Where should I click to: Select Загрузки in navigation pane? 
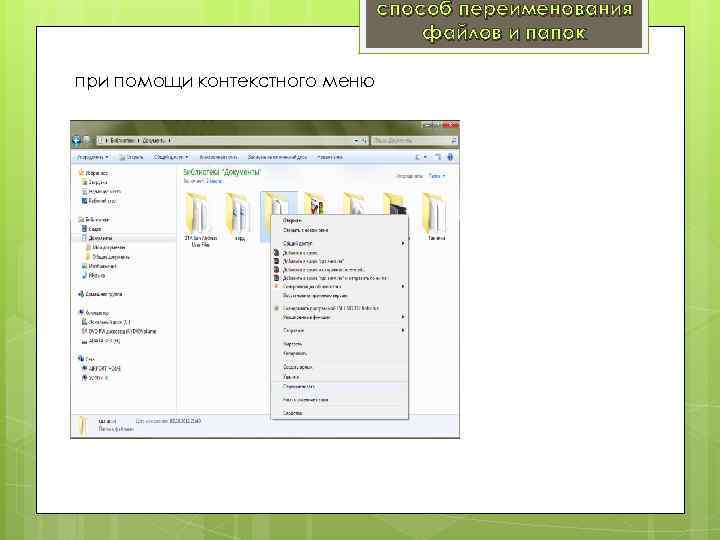coord(95,182)
